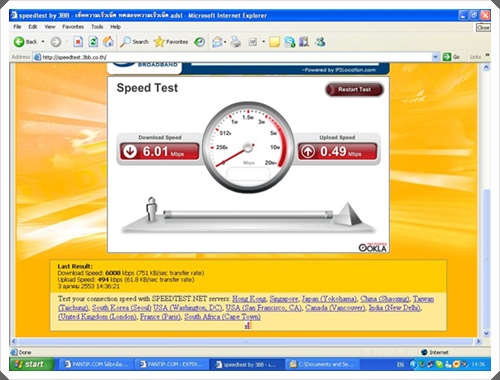Screen dimensions: 500x380
Task: Open the South Korea (Seoul) server link
Action: point(121,308)
